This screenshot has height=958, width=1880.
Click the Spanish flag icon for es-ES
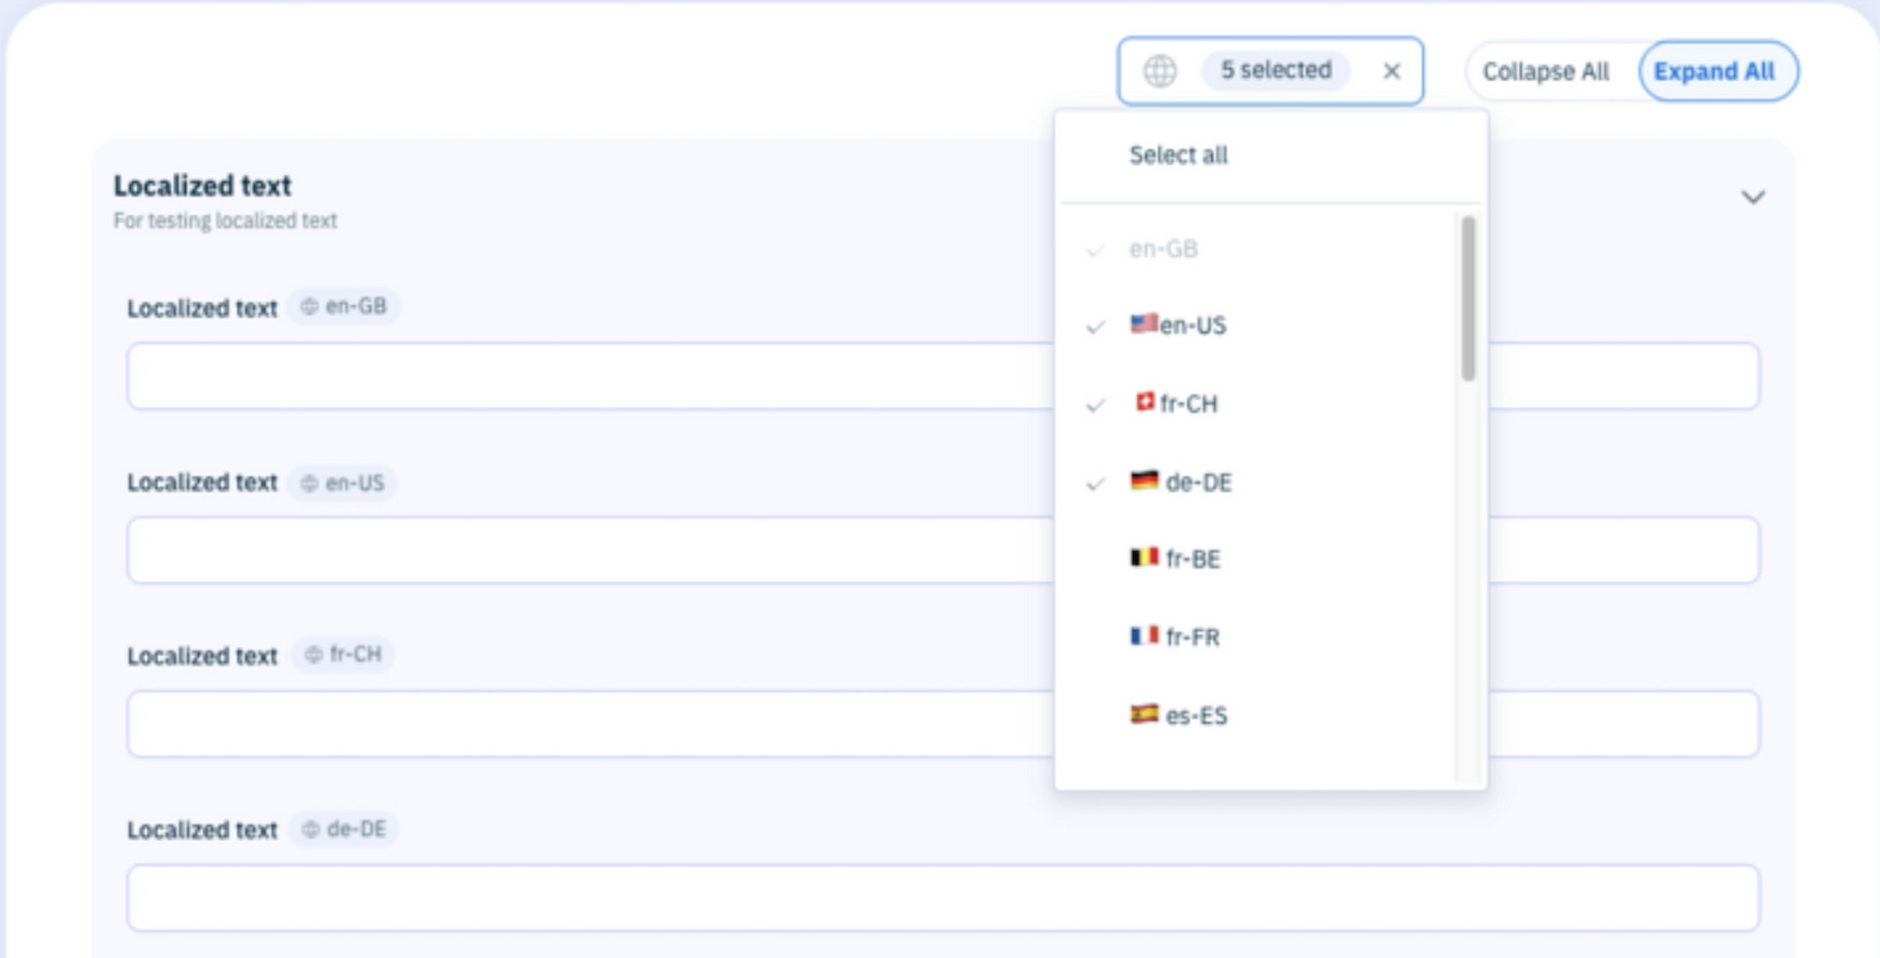(1144, 714)
